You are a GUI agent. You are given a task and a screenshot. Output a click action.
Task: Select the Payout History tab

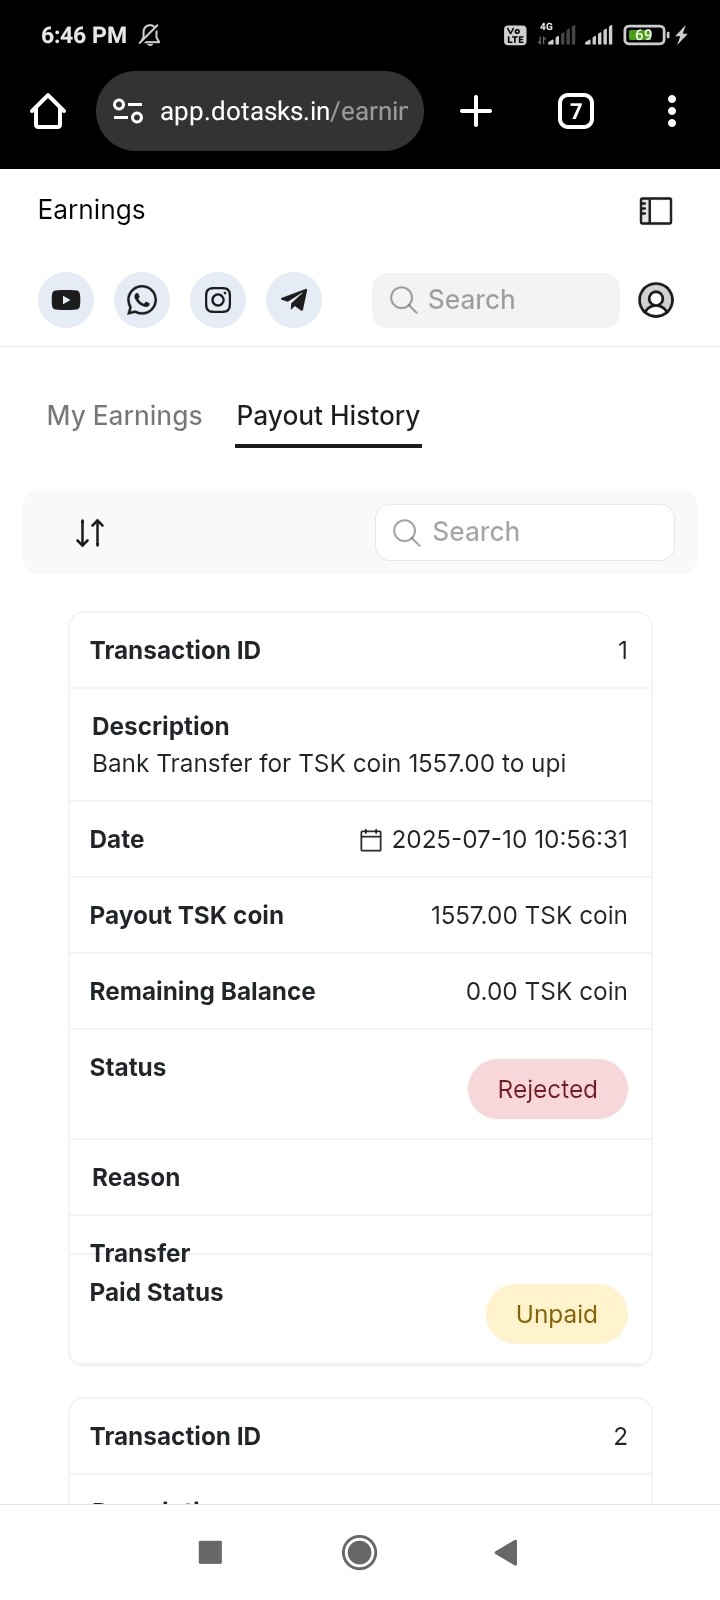(328, 416)
